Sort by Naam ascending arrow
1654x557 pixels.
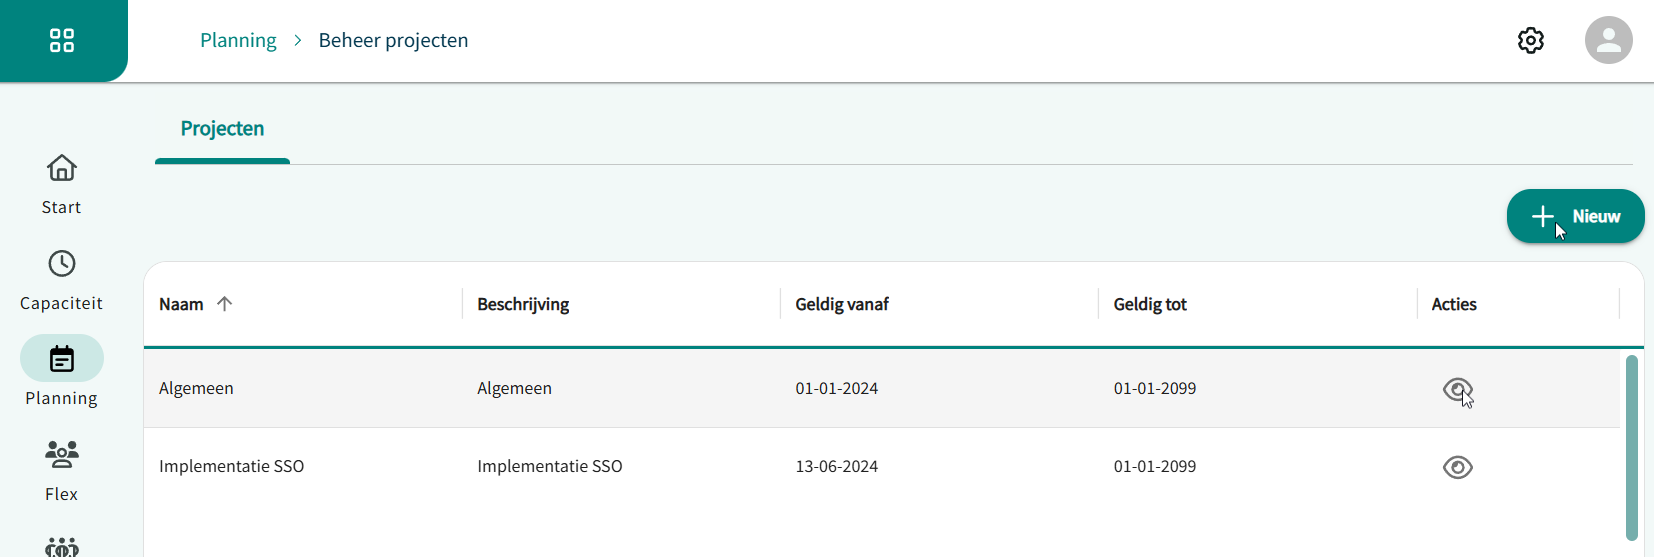click(x=224, y=304)
